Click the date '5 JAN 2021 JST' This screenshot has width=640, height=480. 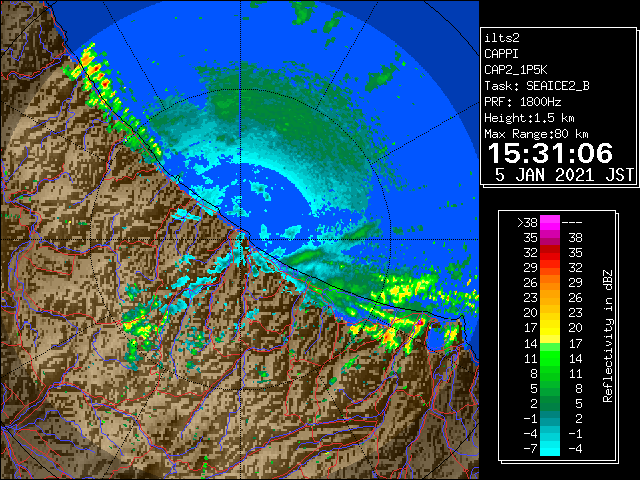pyautogui.click(x=564, y=175)
